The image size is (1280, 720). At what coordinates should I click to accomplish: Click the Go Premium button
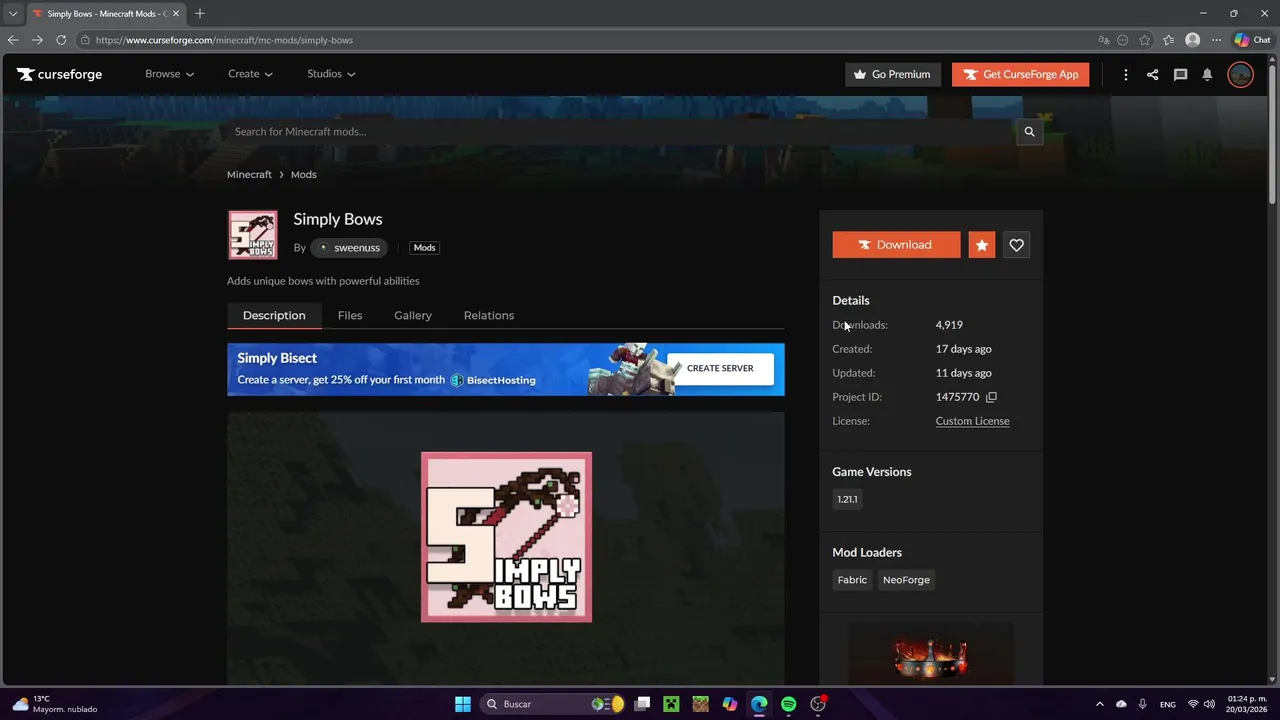892,74
